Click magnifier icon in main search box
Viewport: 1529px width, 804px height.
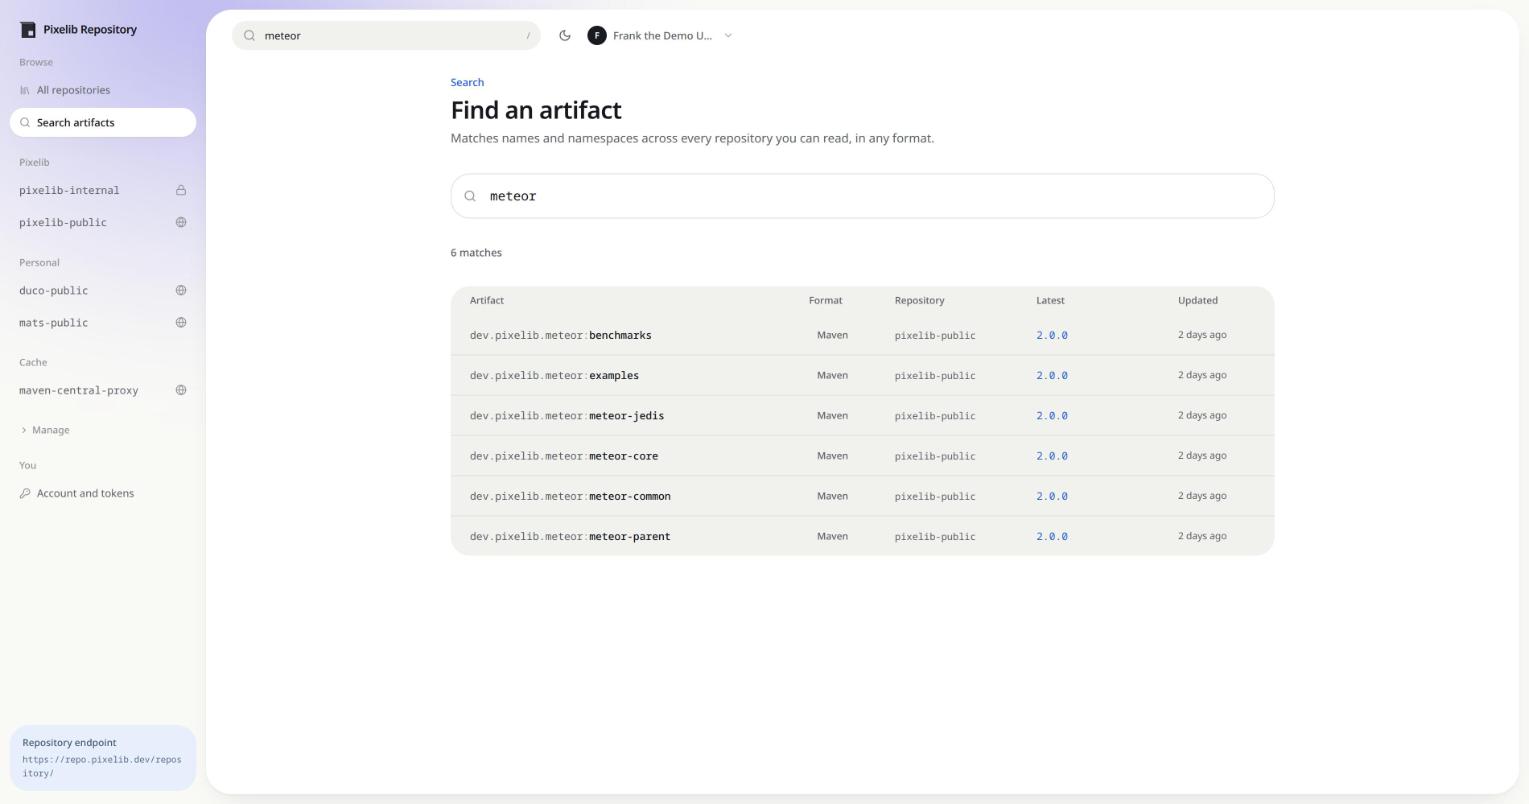click(470, 196)
